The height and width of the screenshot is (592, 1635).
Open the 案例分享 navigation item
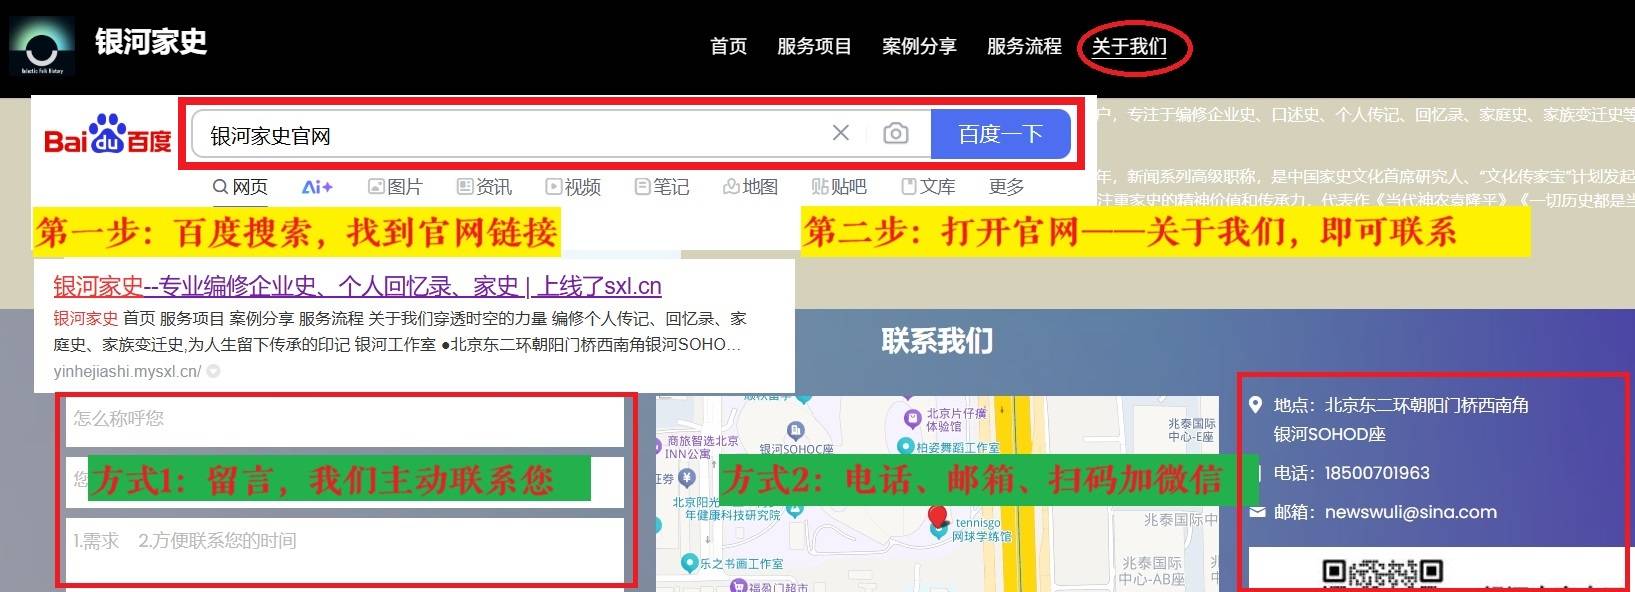[919, 46]
